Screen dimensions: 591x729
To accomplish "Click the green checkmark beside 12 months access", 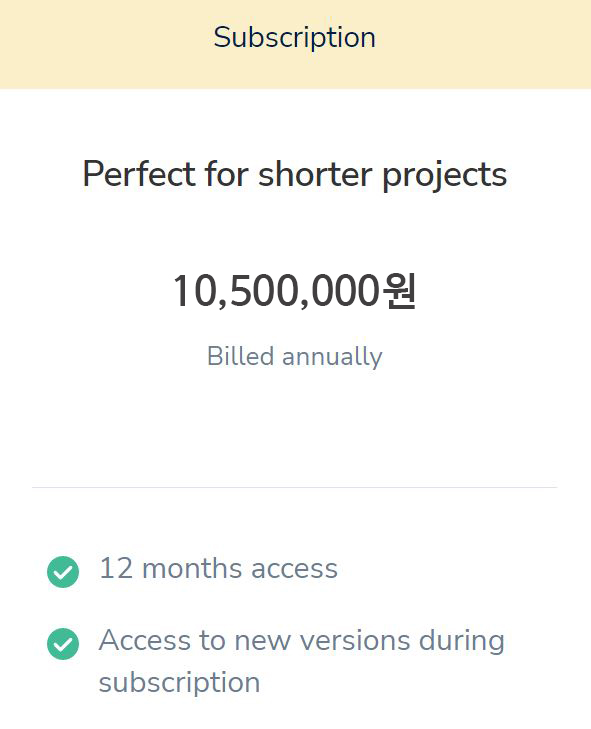I will pos(63,571).
